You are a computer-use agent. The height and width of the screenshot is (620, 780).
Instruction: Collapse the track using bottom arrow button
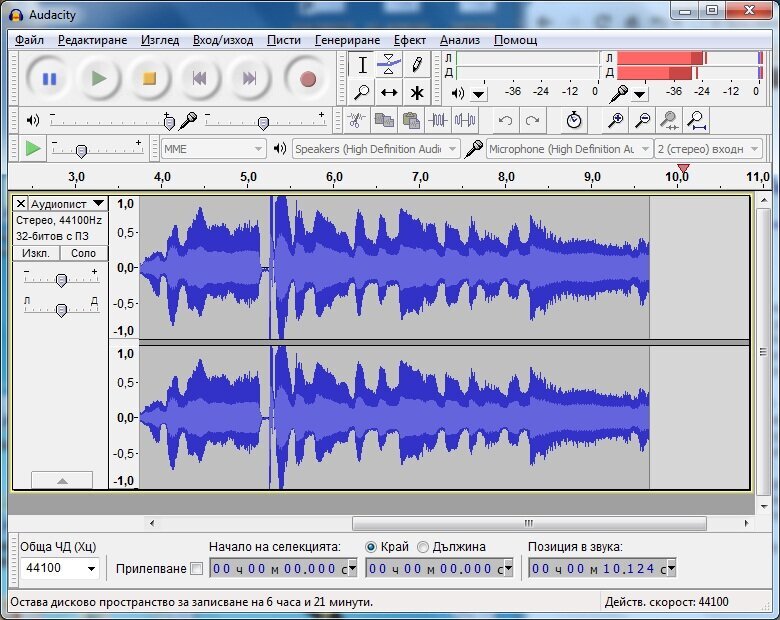pyautogui.click(x=62, y=480)
